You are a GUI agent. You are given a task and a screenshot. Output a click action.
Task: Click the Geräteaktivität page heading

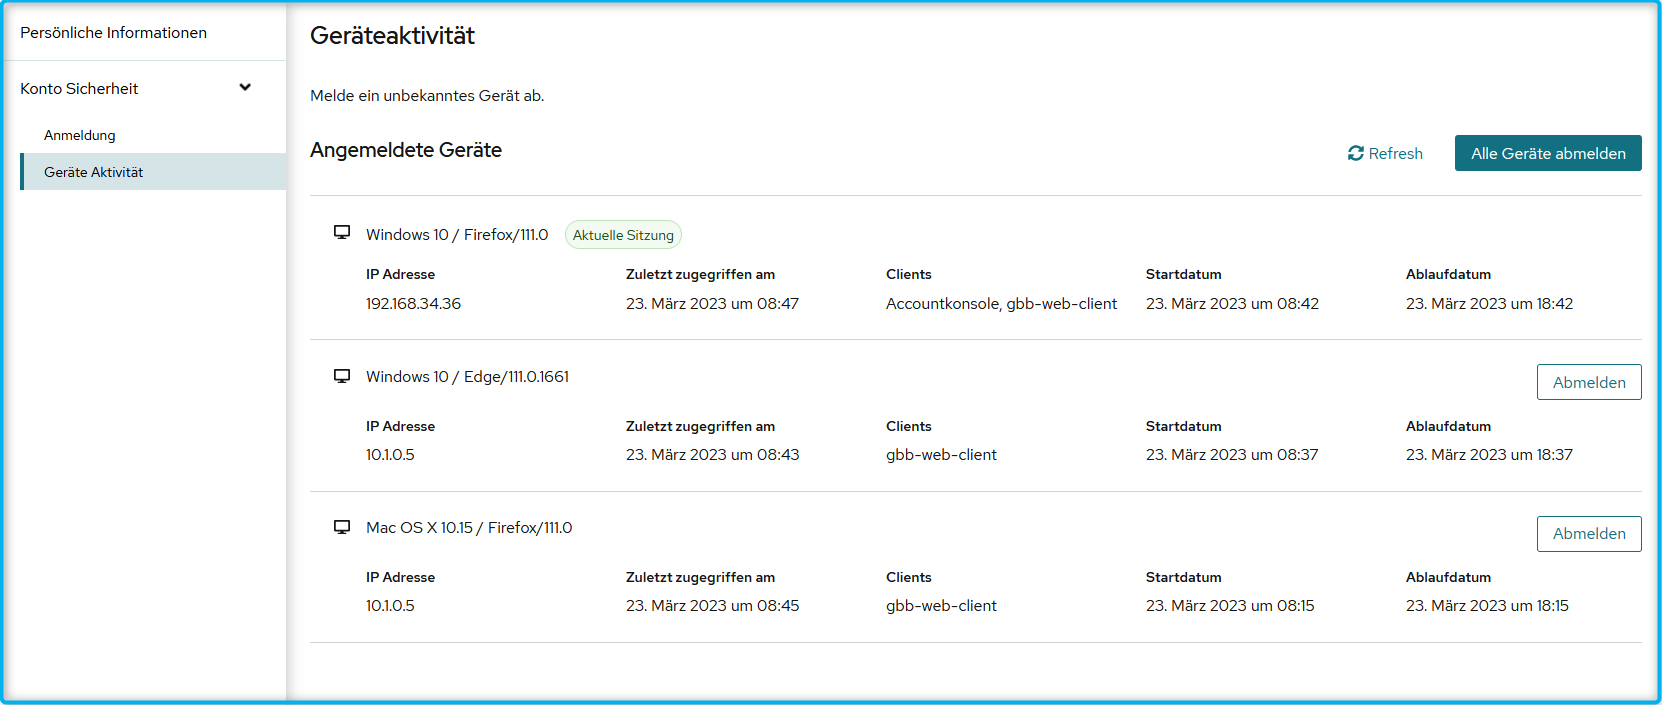pos(392,36)
